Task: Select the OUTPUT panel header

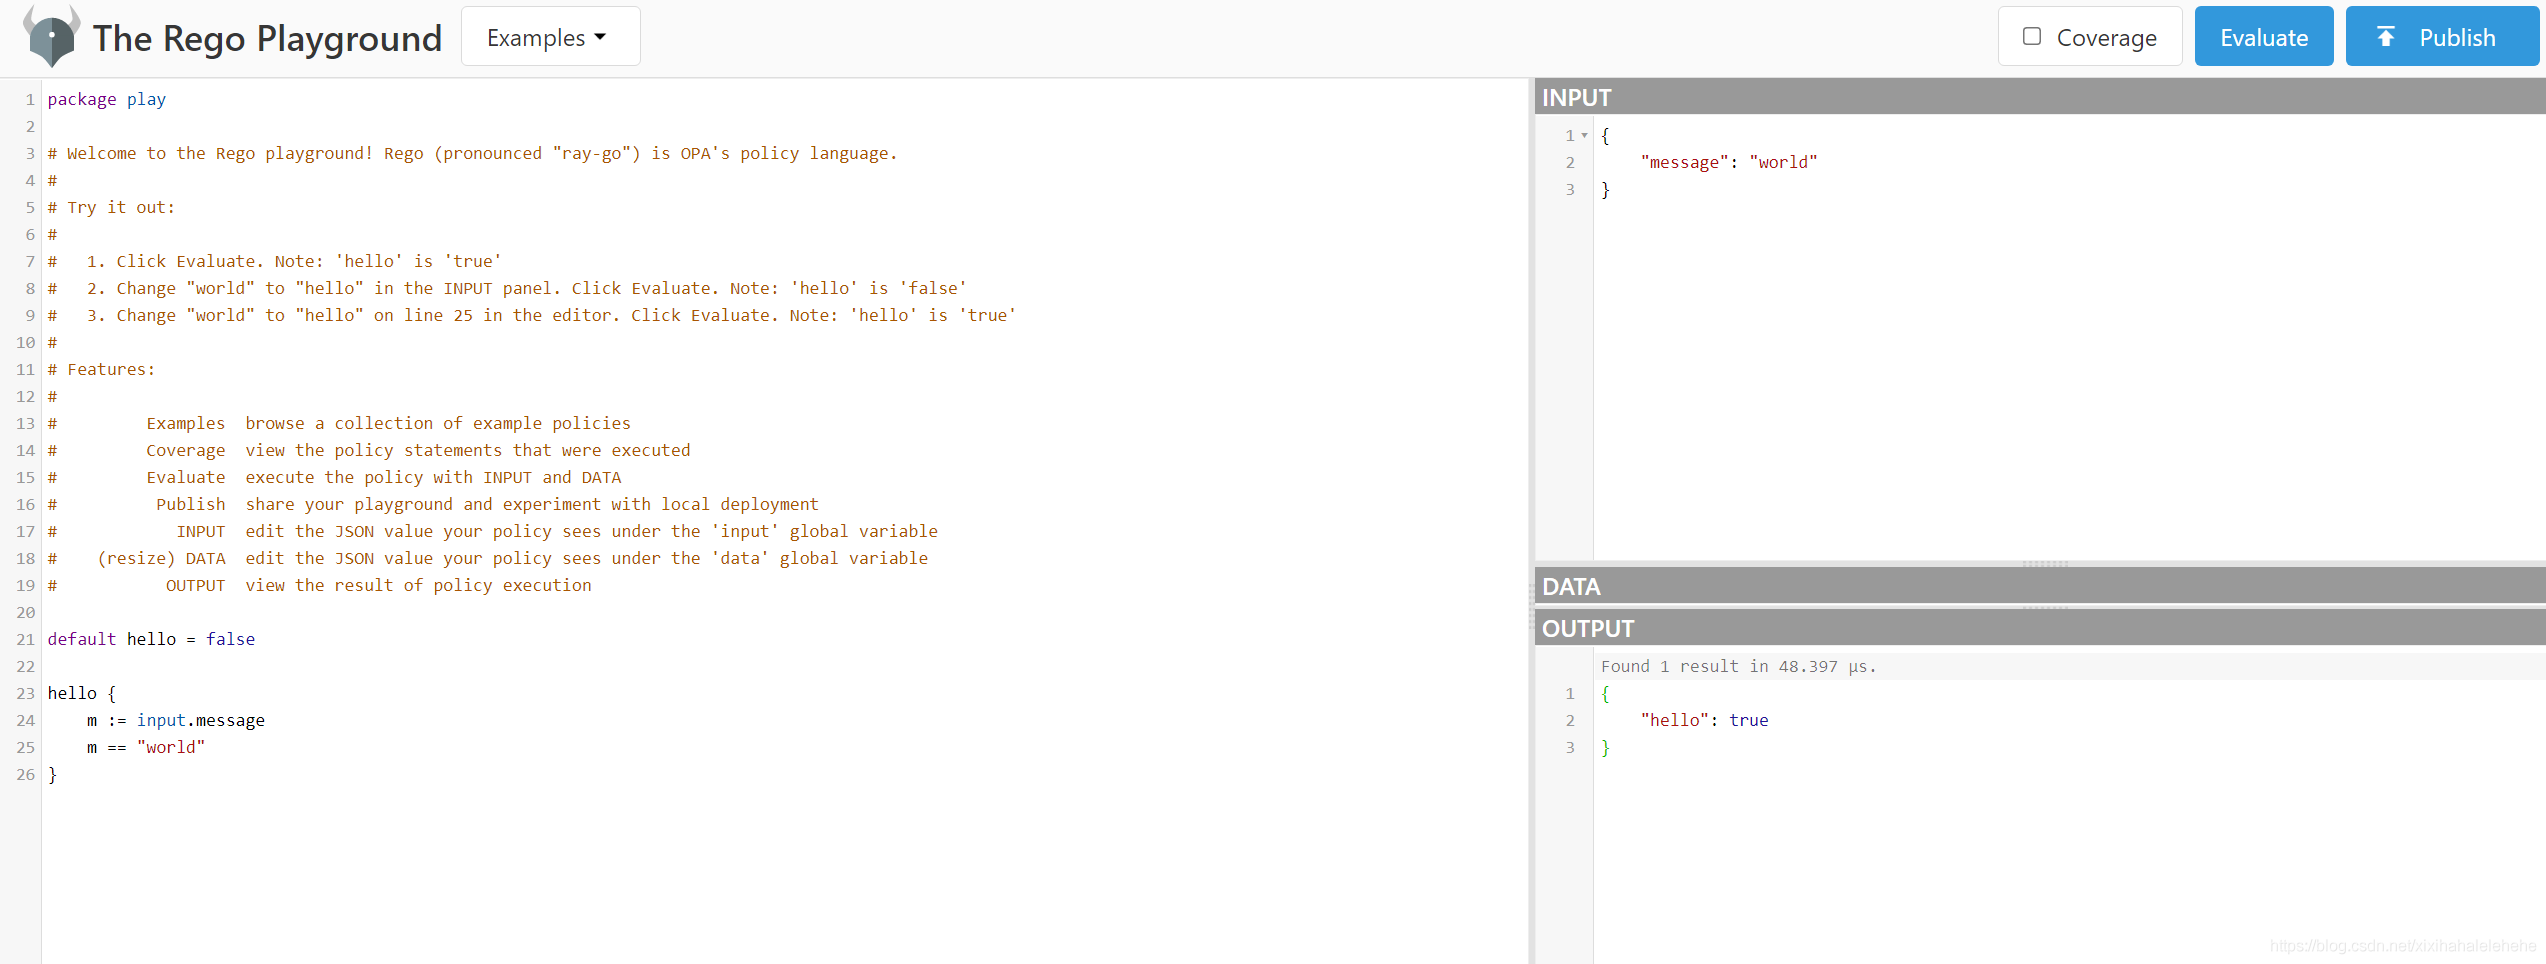Action: (x=2040, y=628)
